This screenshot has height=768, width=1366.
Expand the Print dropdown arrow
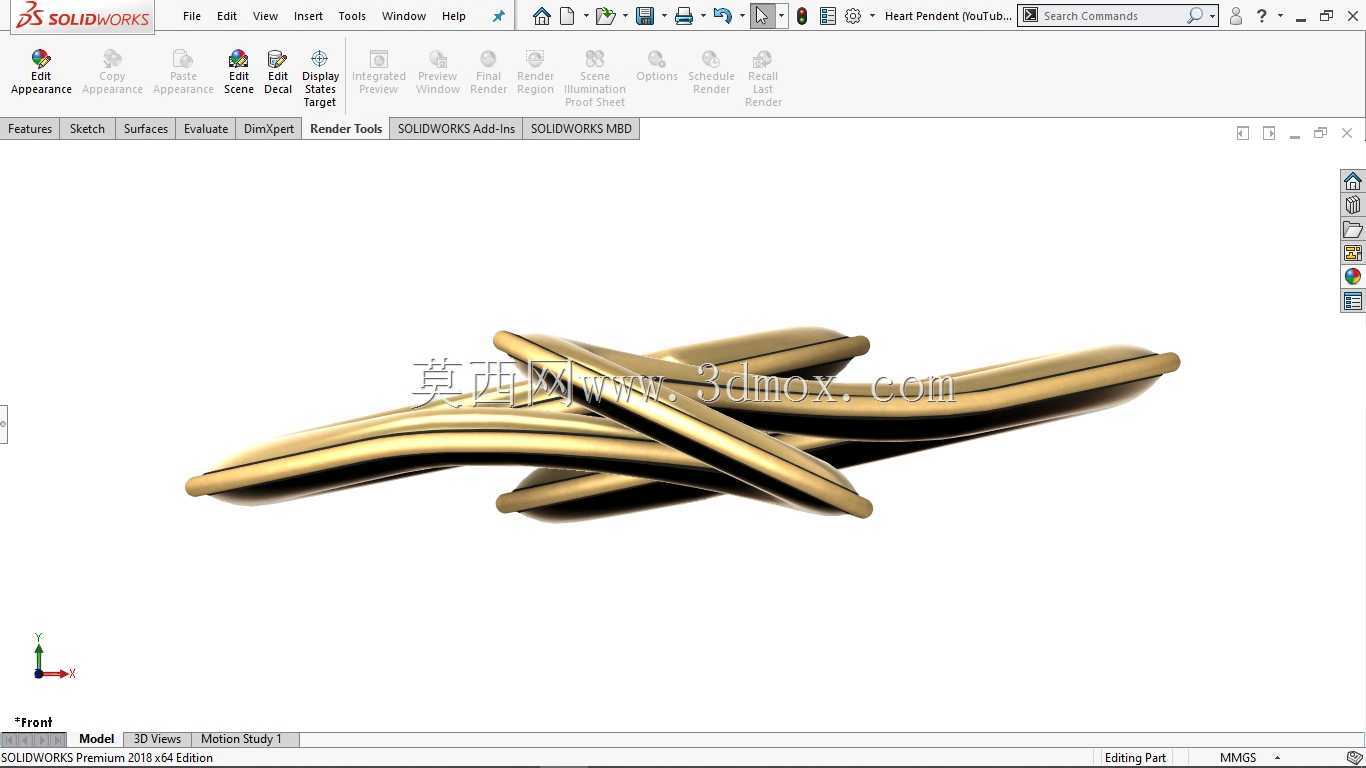[x=703, y=16]
